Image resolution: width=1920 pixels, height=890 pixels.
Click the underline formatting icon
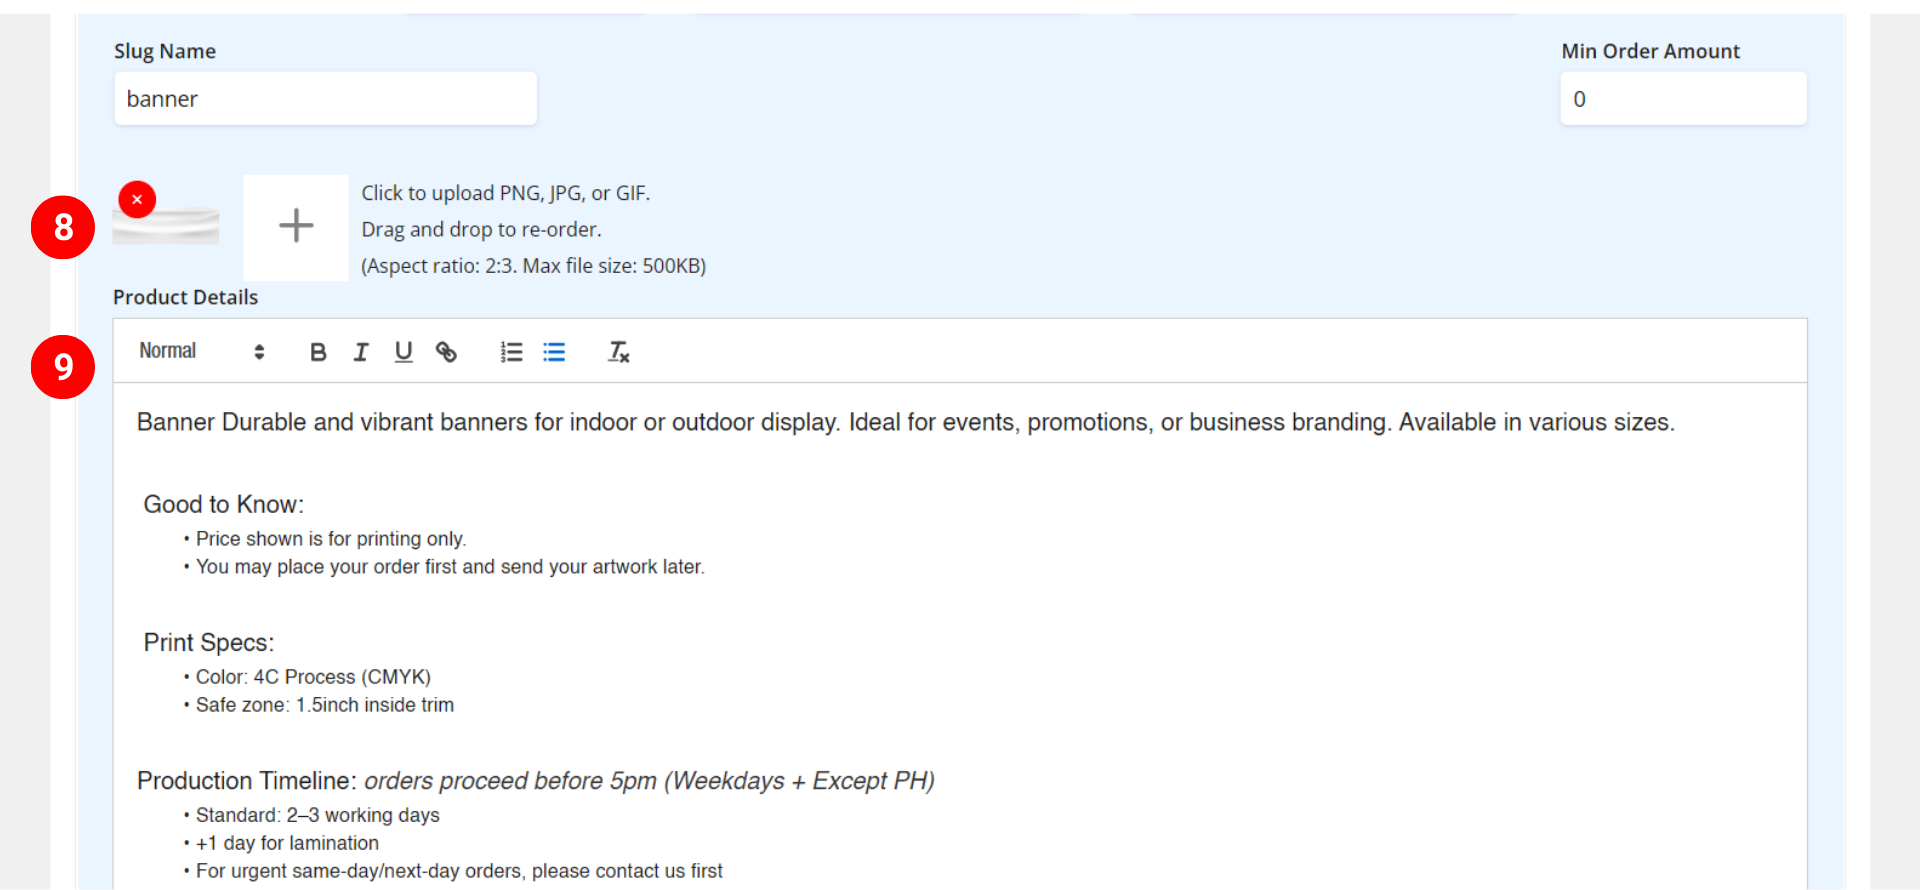click(x=403, y=352)
